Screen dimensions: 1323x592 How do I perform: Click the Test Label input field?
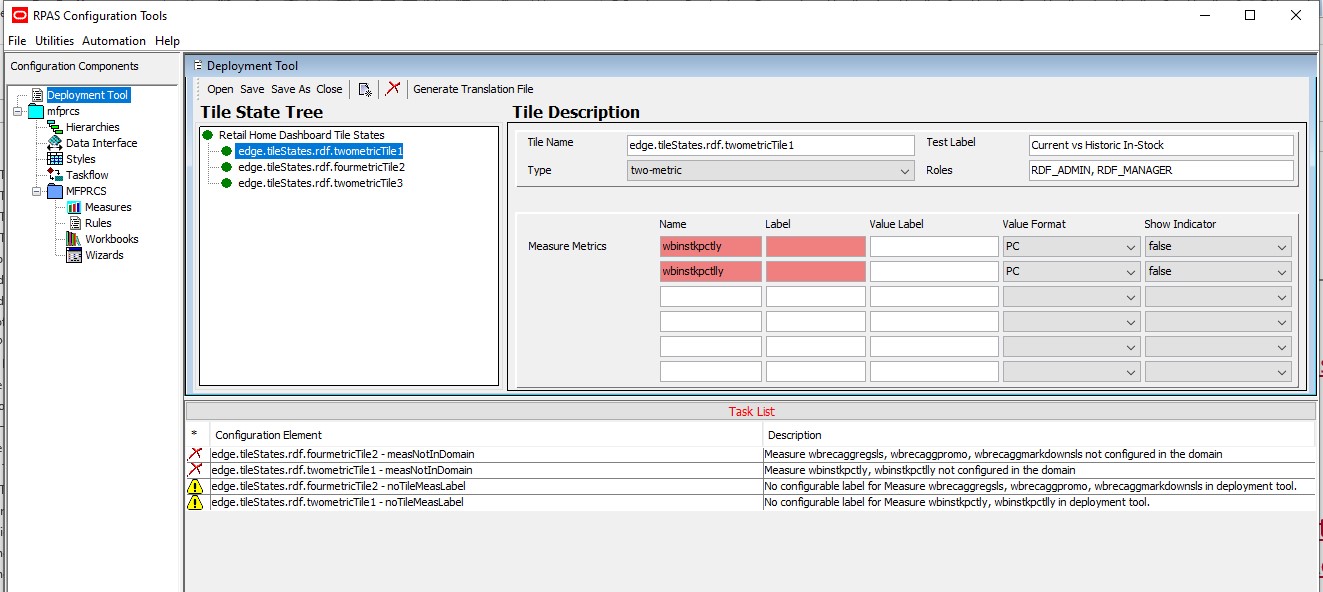(1161, 145)
